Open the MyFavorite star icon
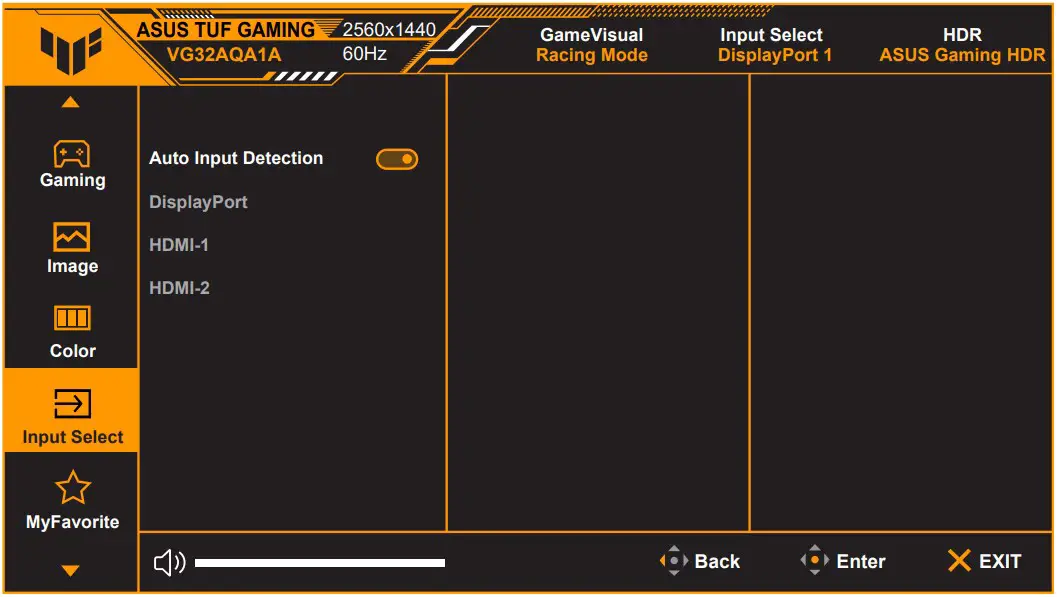Image resolution: width=1057 pixels, height=597 pixels. point(72,488)
